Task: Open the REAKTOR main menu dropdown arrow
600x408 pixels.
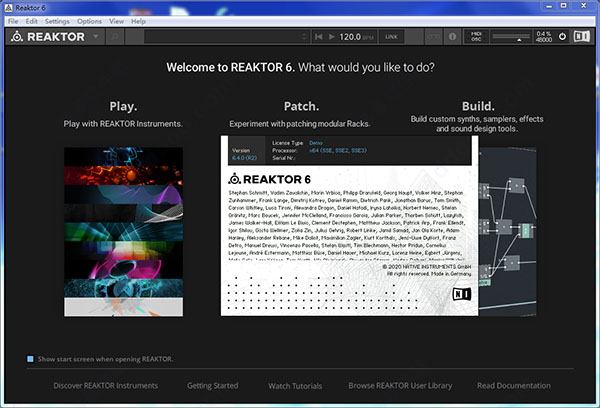Action: coord(96,36)
